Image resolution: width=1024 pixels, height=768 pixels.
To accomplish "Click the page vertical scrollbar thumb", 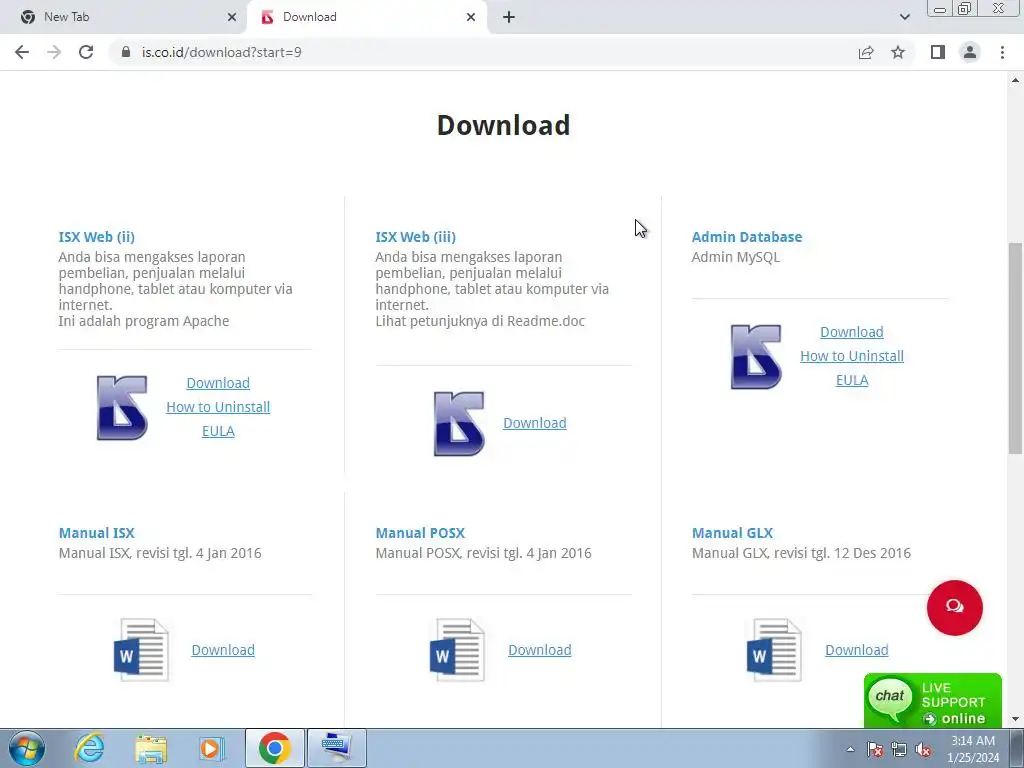I will coord(1015,348).
